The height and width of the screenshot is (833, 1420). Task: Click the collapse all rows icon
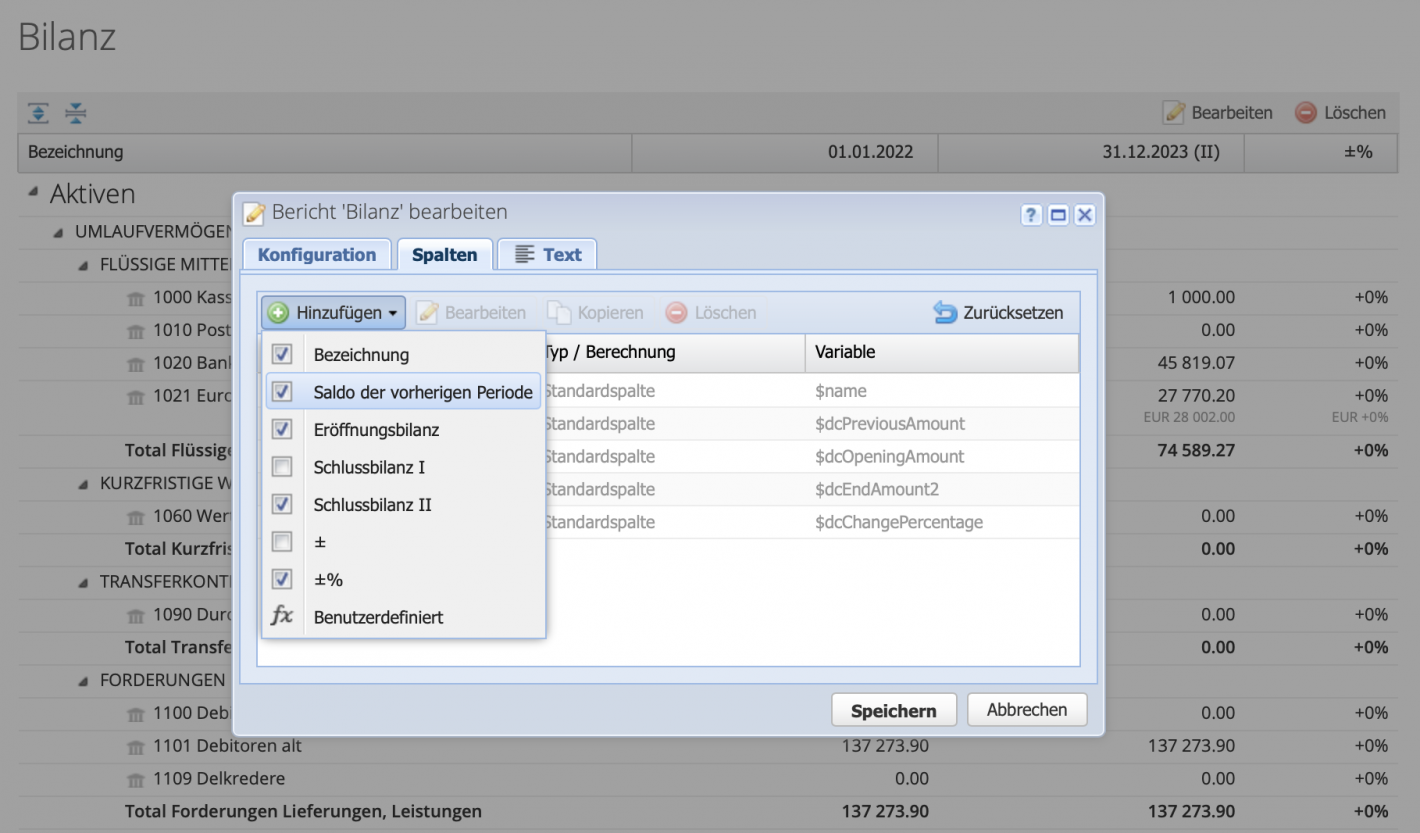click(76, 113)
